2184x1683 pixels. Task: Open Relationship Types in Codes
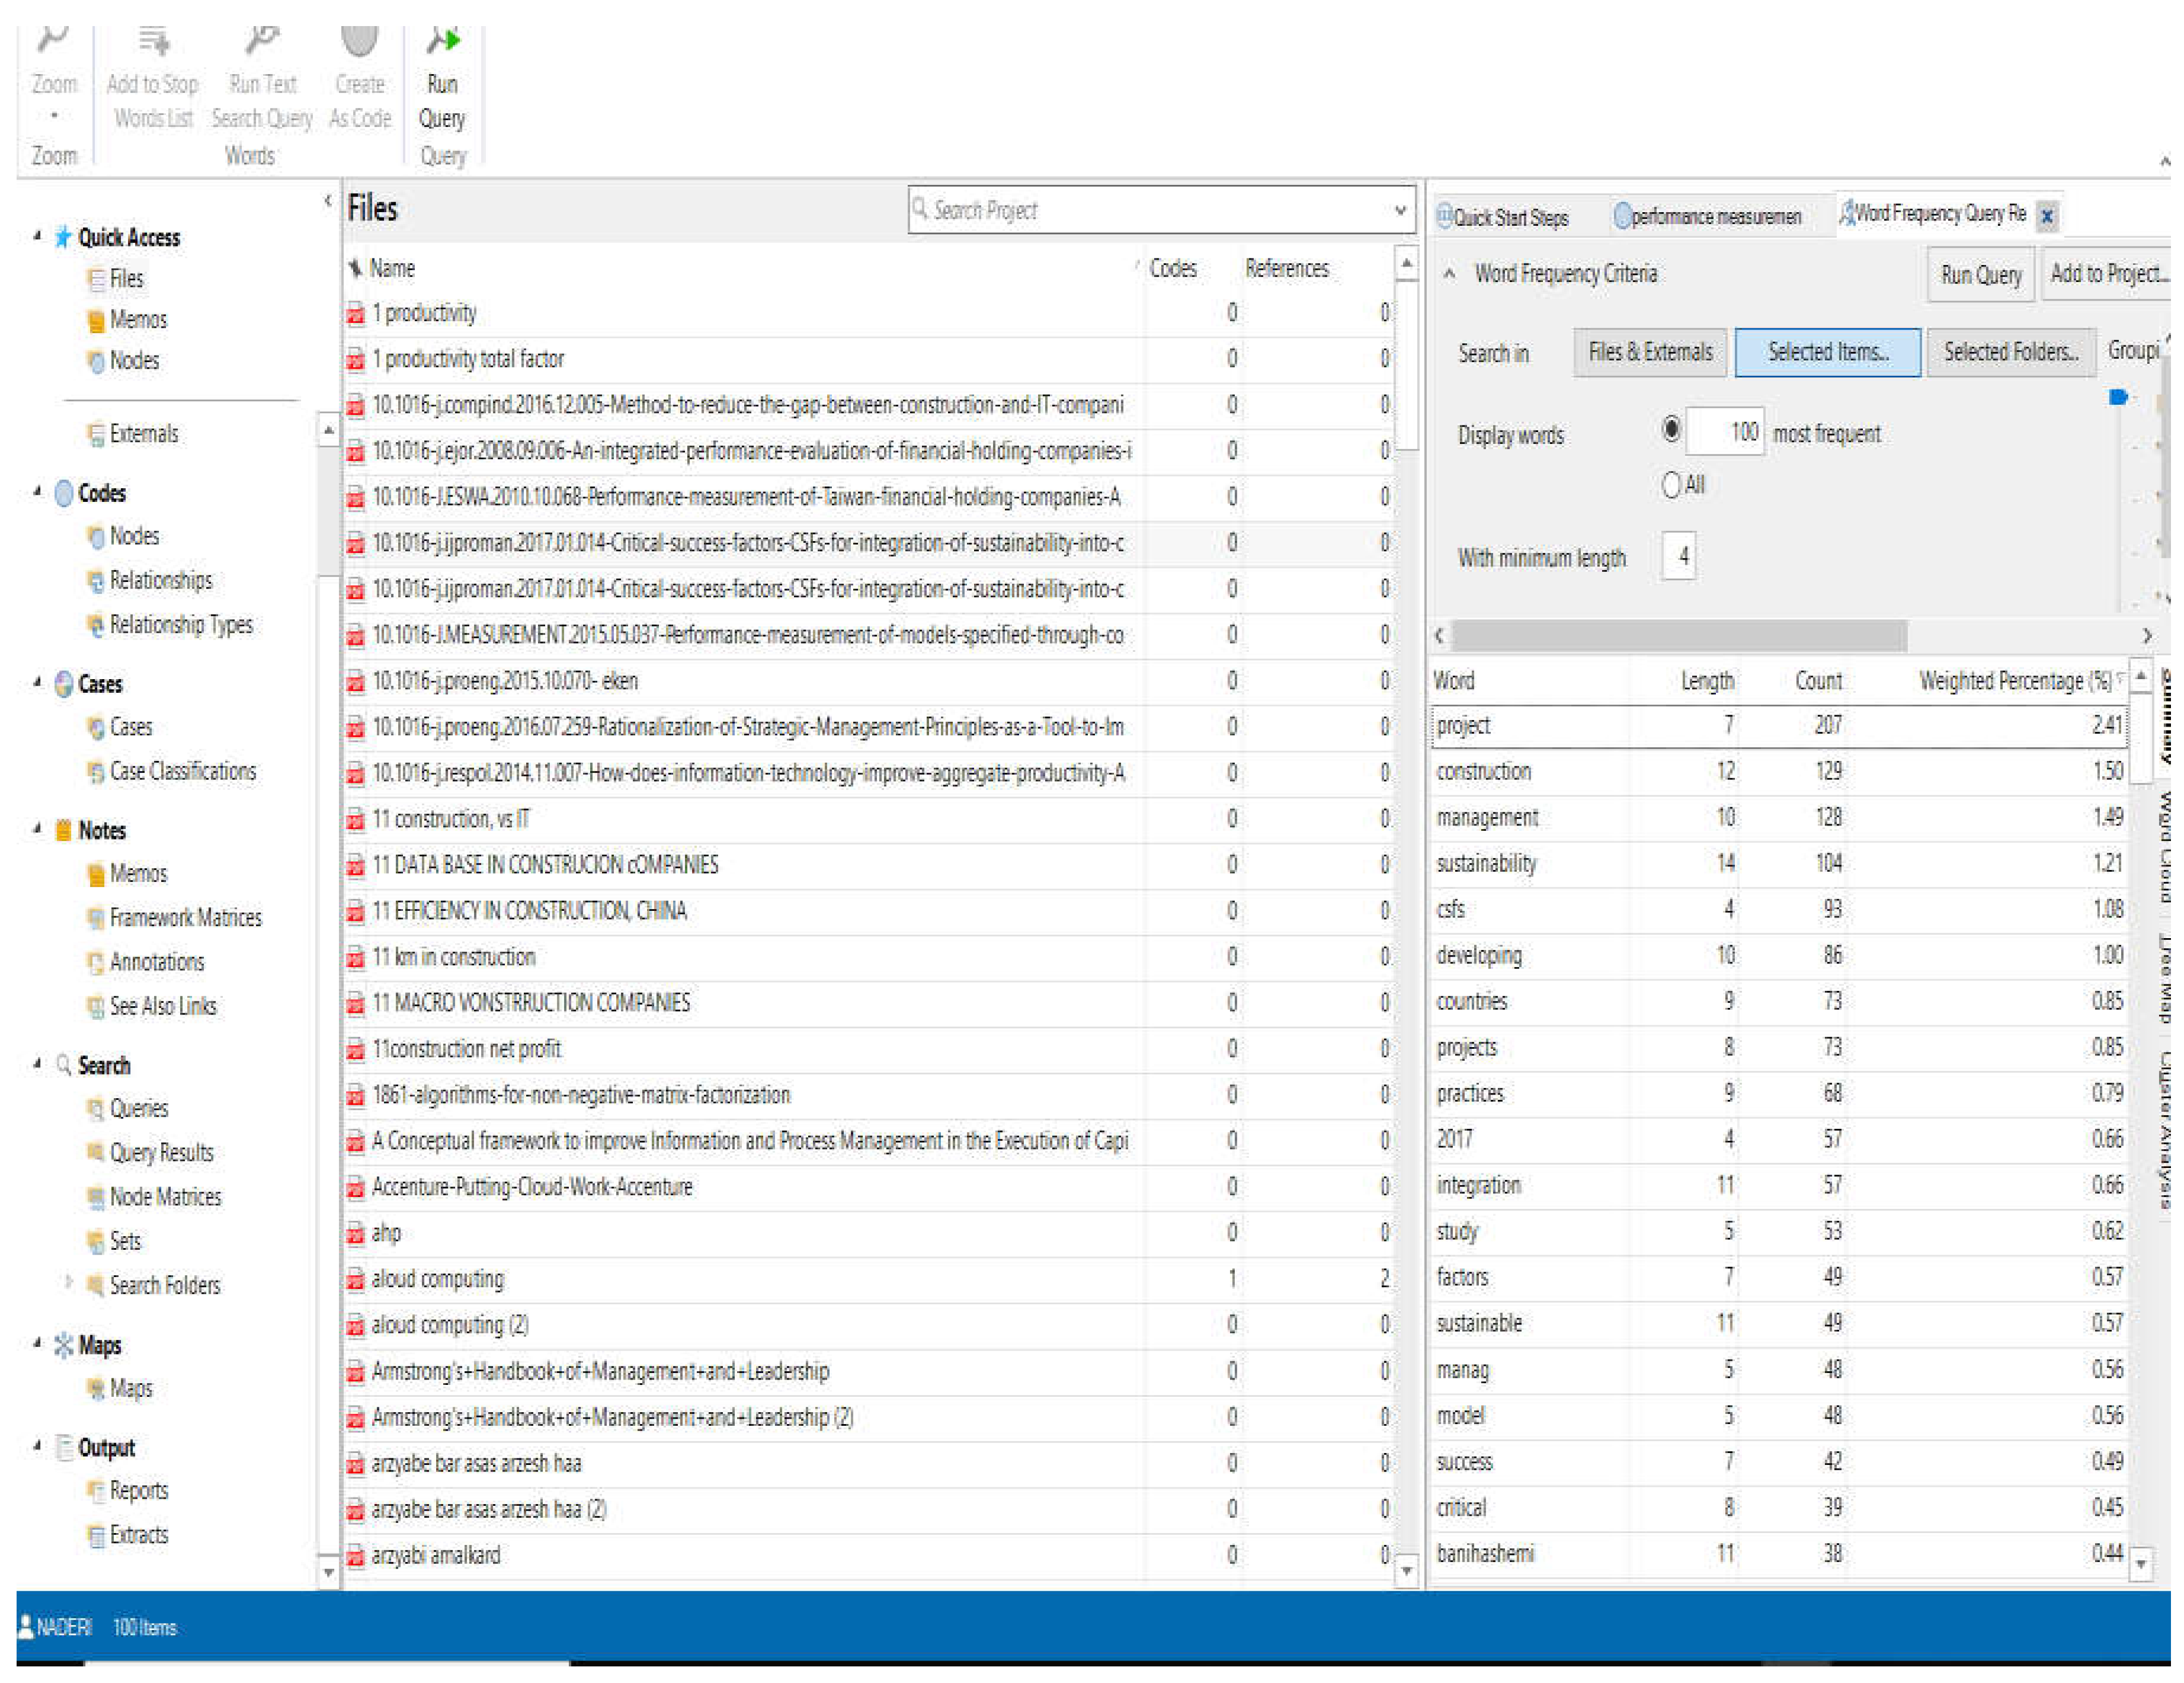180,625
